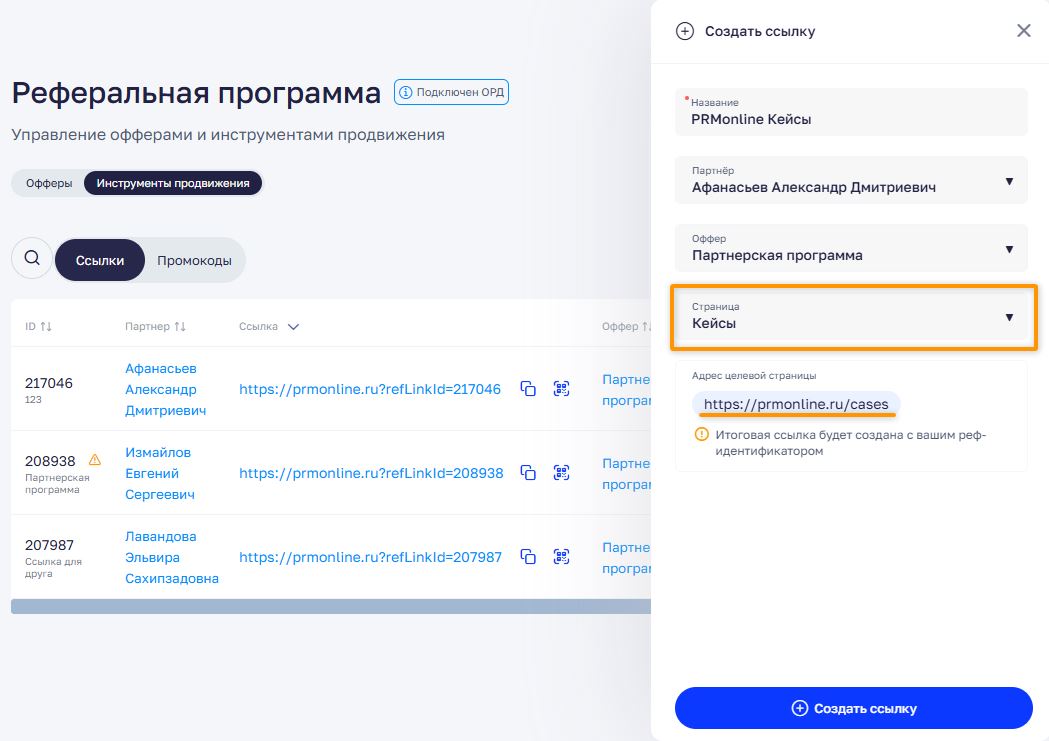Click warning icon next to ID 208938
Viewport: 1049px width, 741px height.
[x=95, y=460]
